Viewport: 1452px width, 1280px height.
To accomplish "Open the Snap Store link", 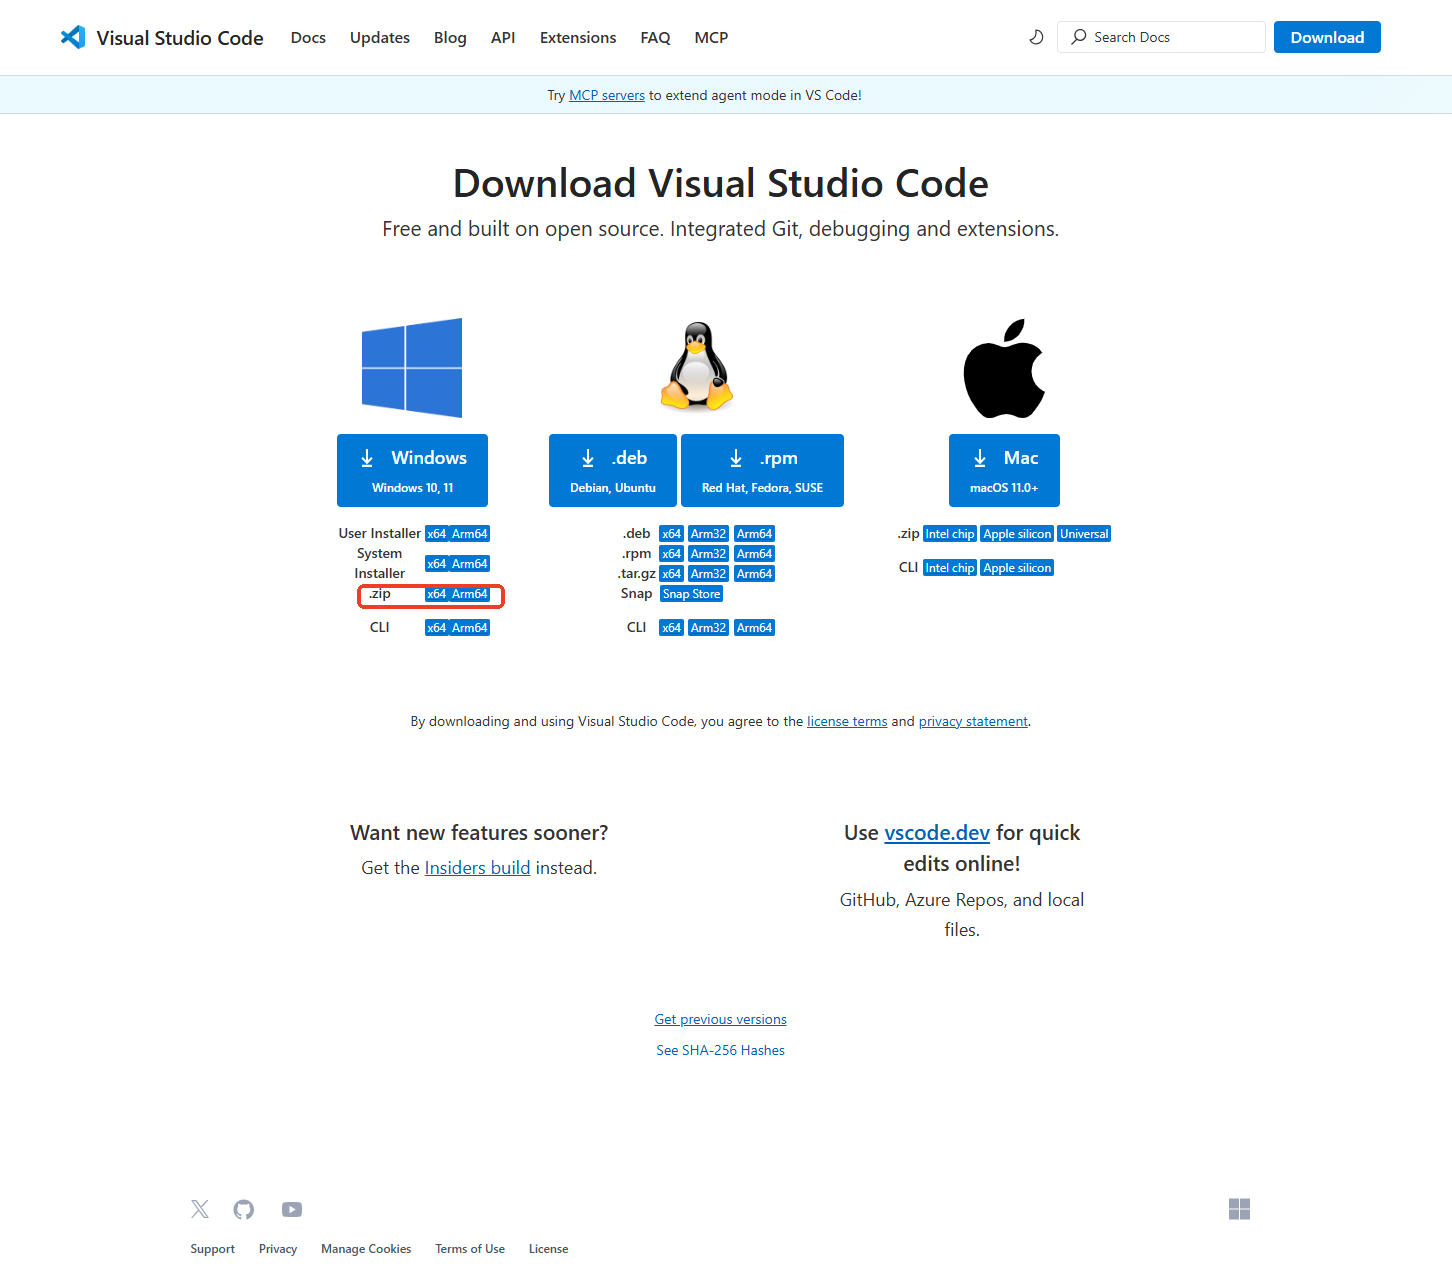I will (x=690, y=593).
